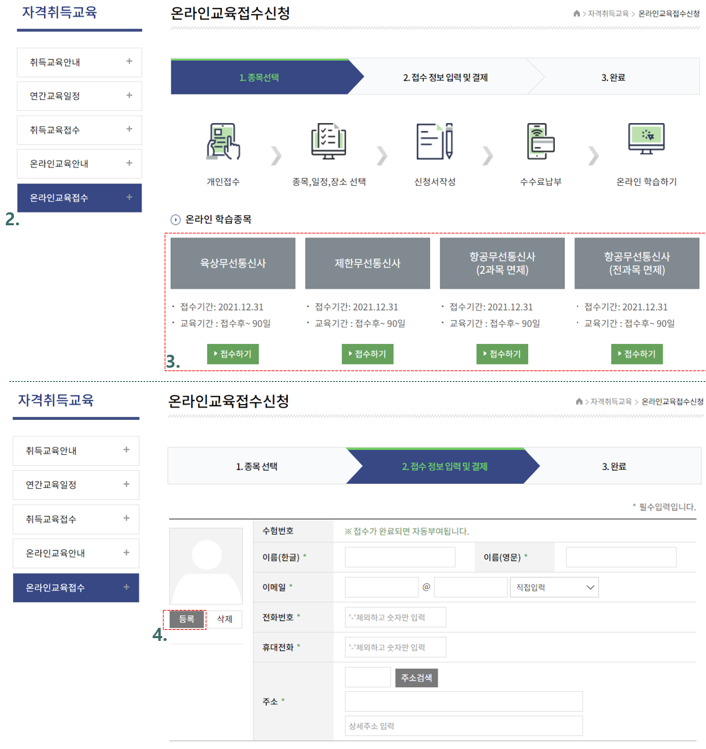Click the 신청서작성 document pencil icon
706x749 pixels.
coord(433,143)
